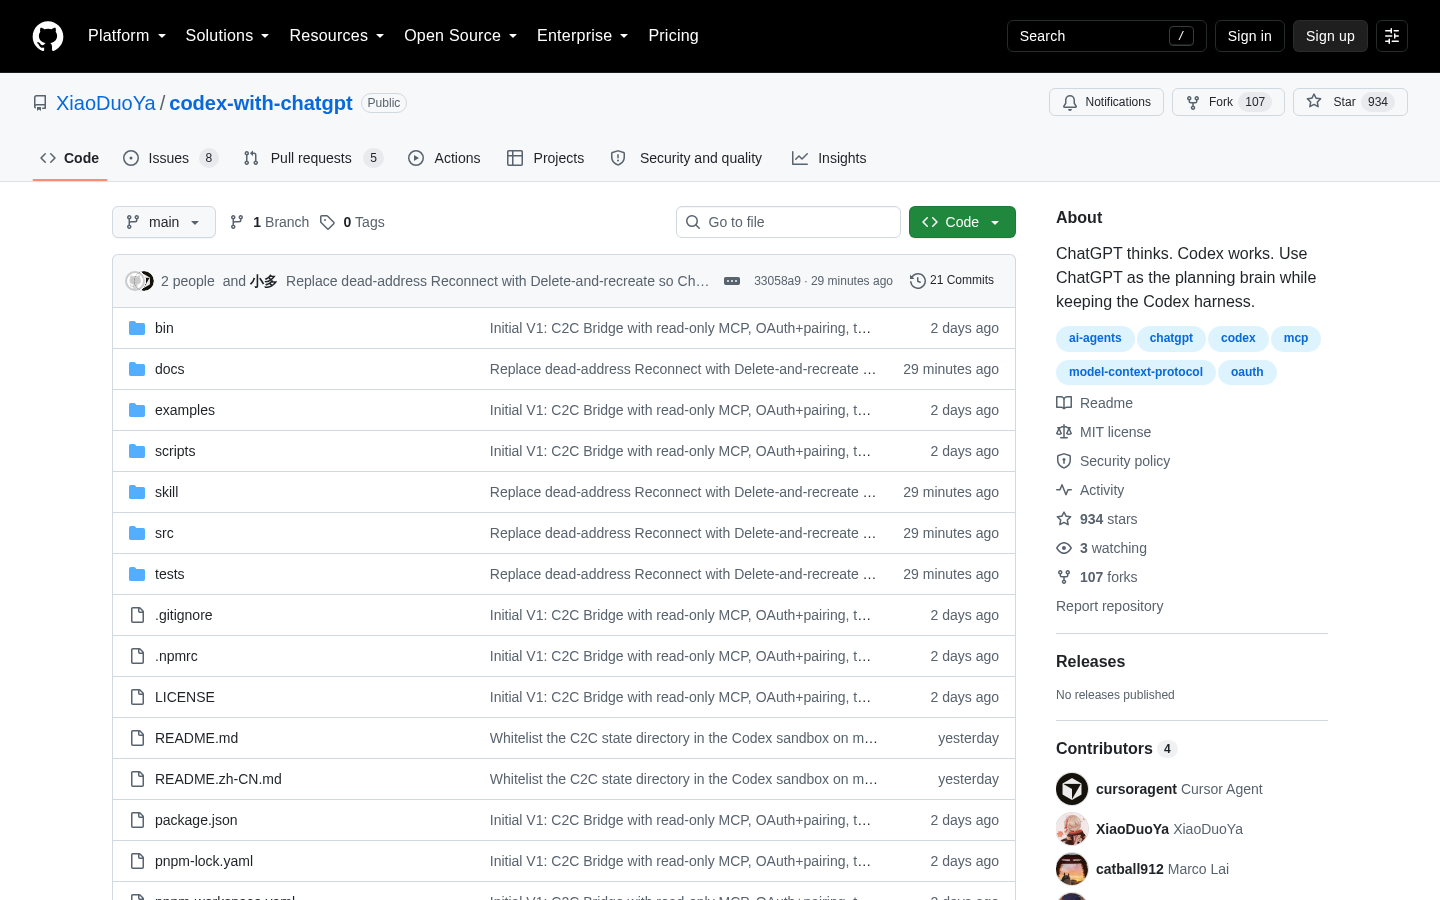Click the Search input in the header

pyautogui.click(x=1107, y=36)
